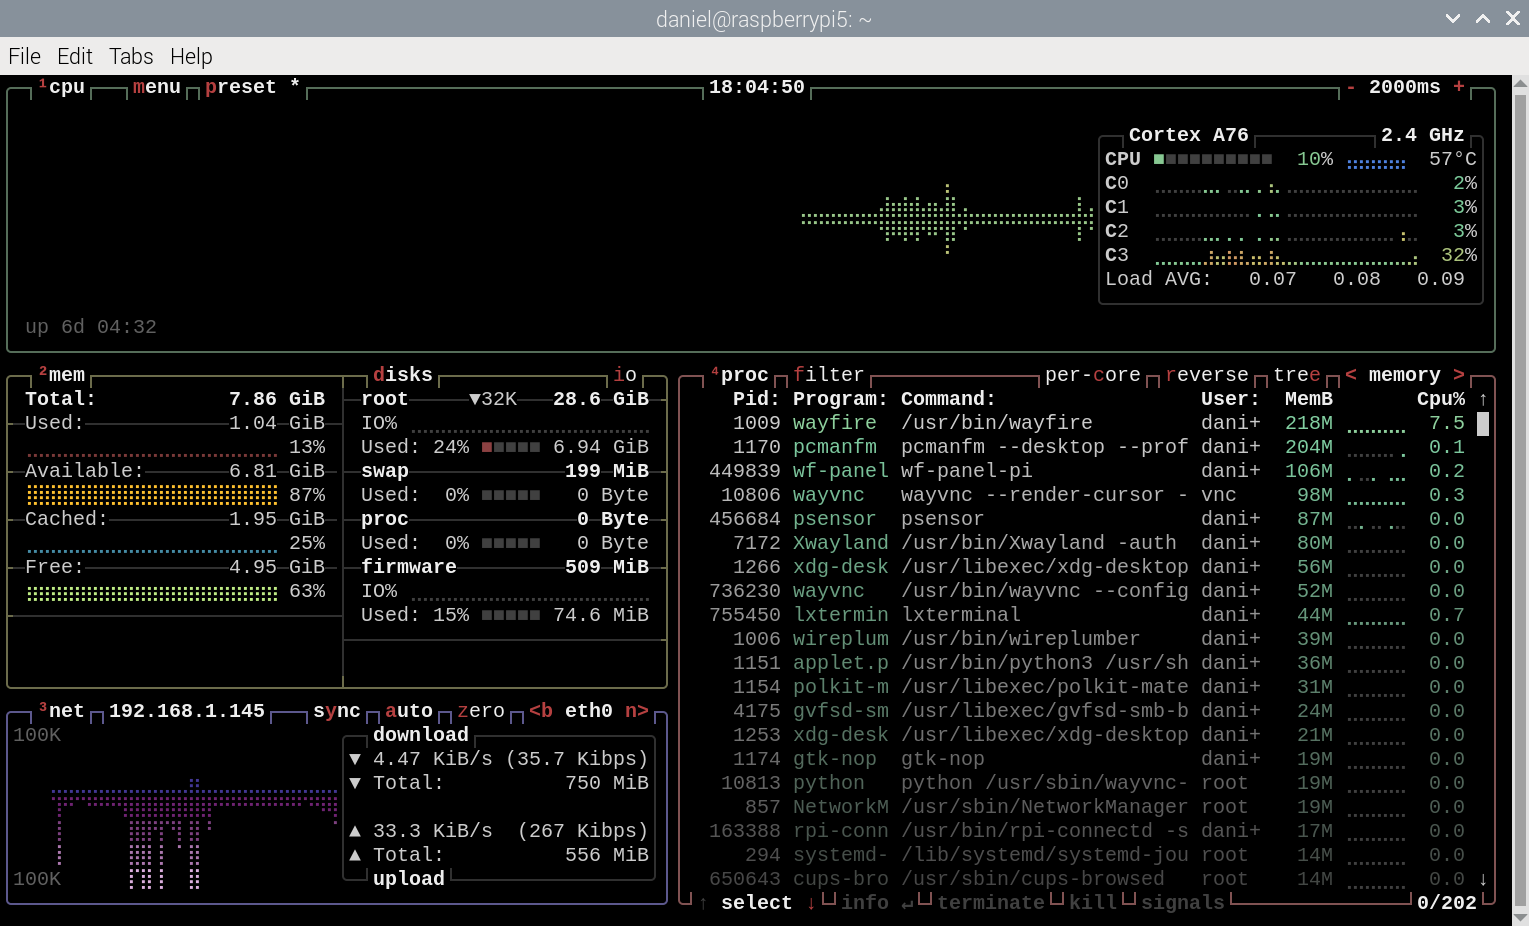Screen dimensions: 1529x926
Task: Click the select down arrow in proc footer
Action: [810, 903]
